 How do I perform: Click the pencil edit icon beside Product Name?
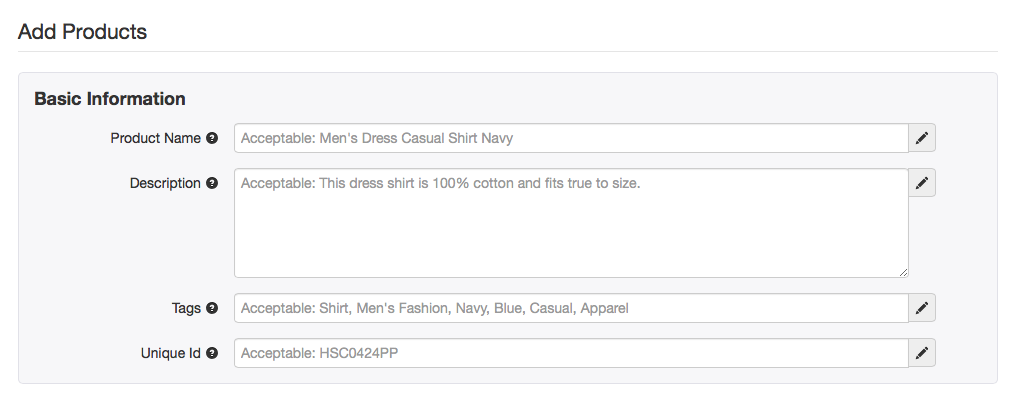pos(922,138)
